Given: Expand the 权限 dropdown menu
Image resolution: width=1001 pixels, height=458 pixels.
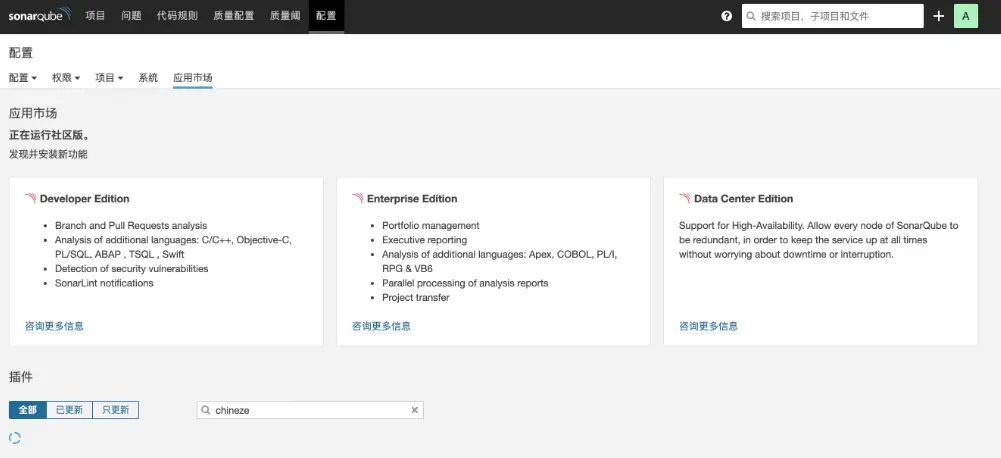Looking at the screenshot, I should pos(66,78).
